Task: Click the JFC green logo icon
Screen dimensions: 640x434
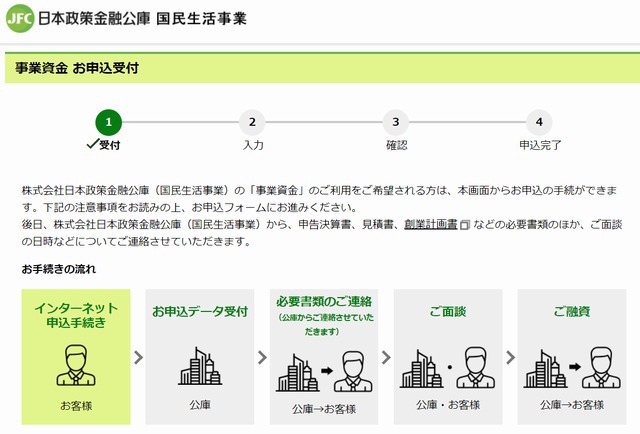Action: (x=20, y=18)
